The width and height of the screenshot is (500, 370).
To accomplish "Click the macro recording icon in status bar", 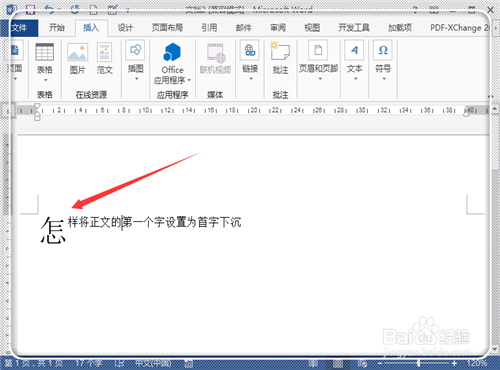I will tap(189, 363).
